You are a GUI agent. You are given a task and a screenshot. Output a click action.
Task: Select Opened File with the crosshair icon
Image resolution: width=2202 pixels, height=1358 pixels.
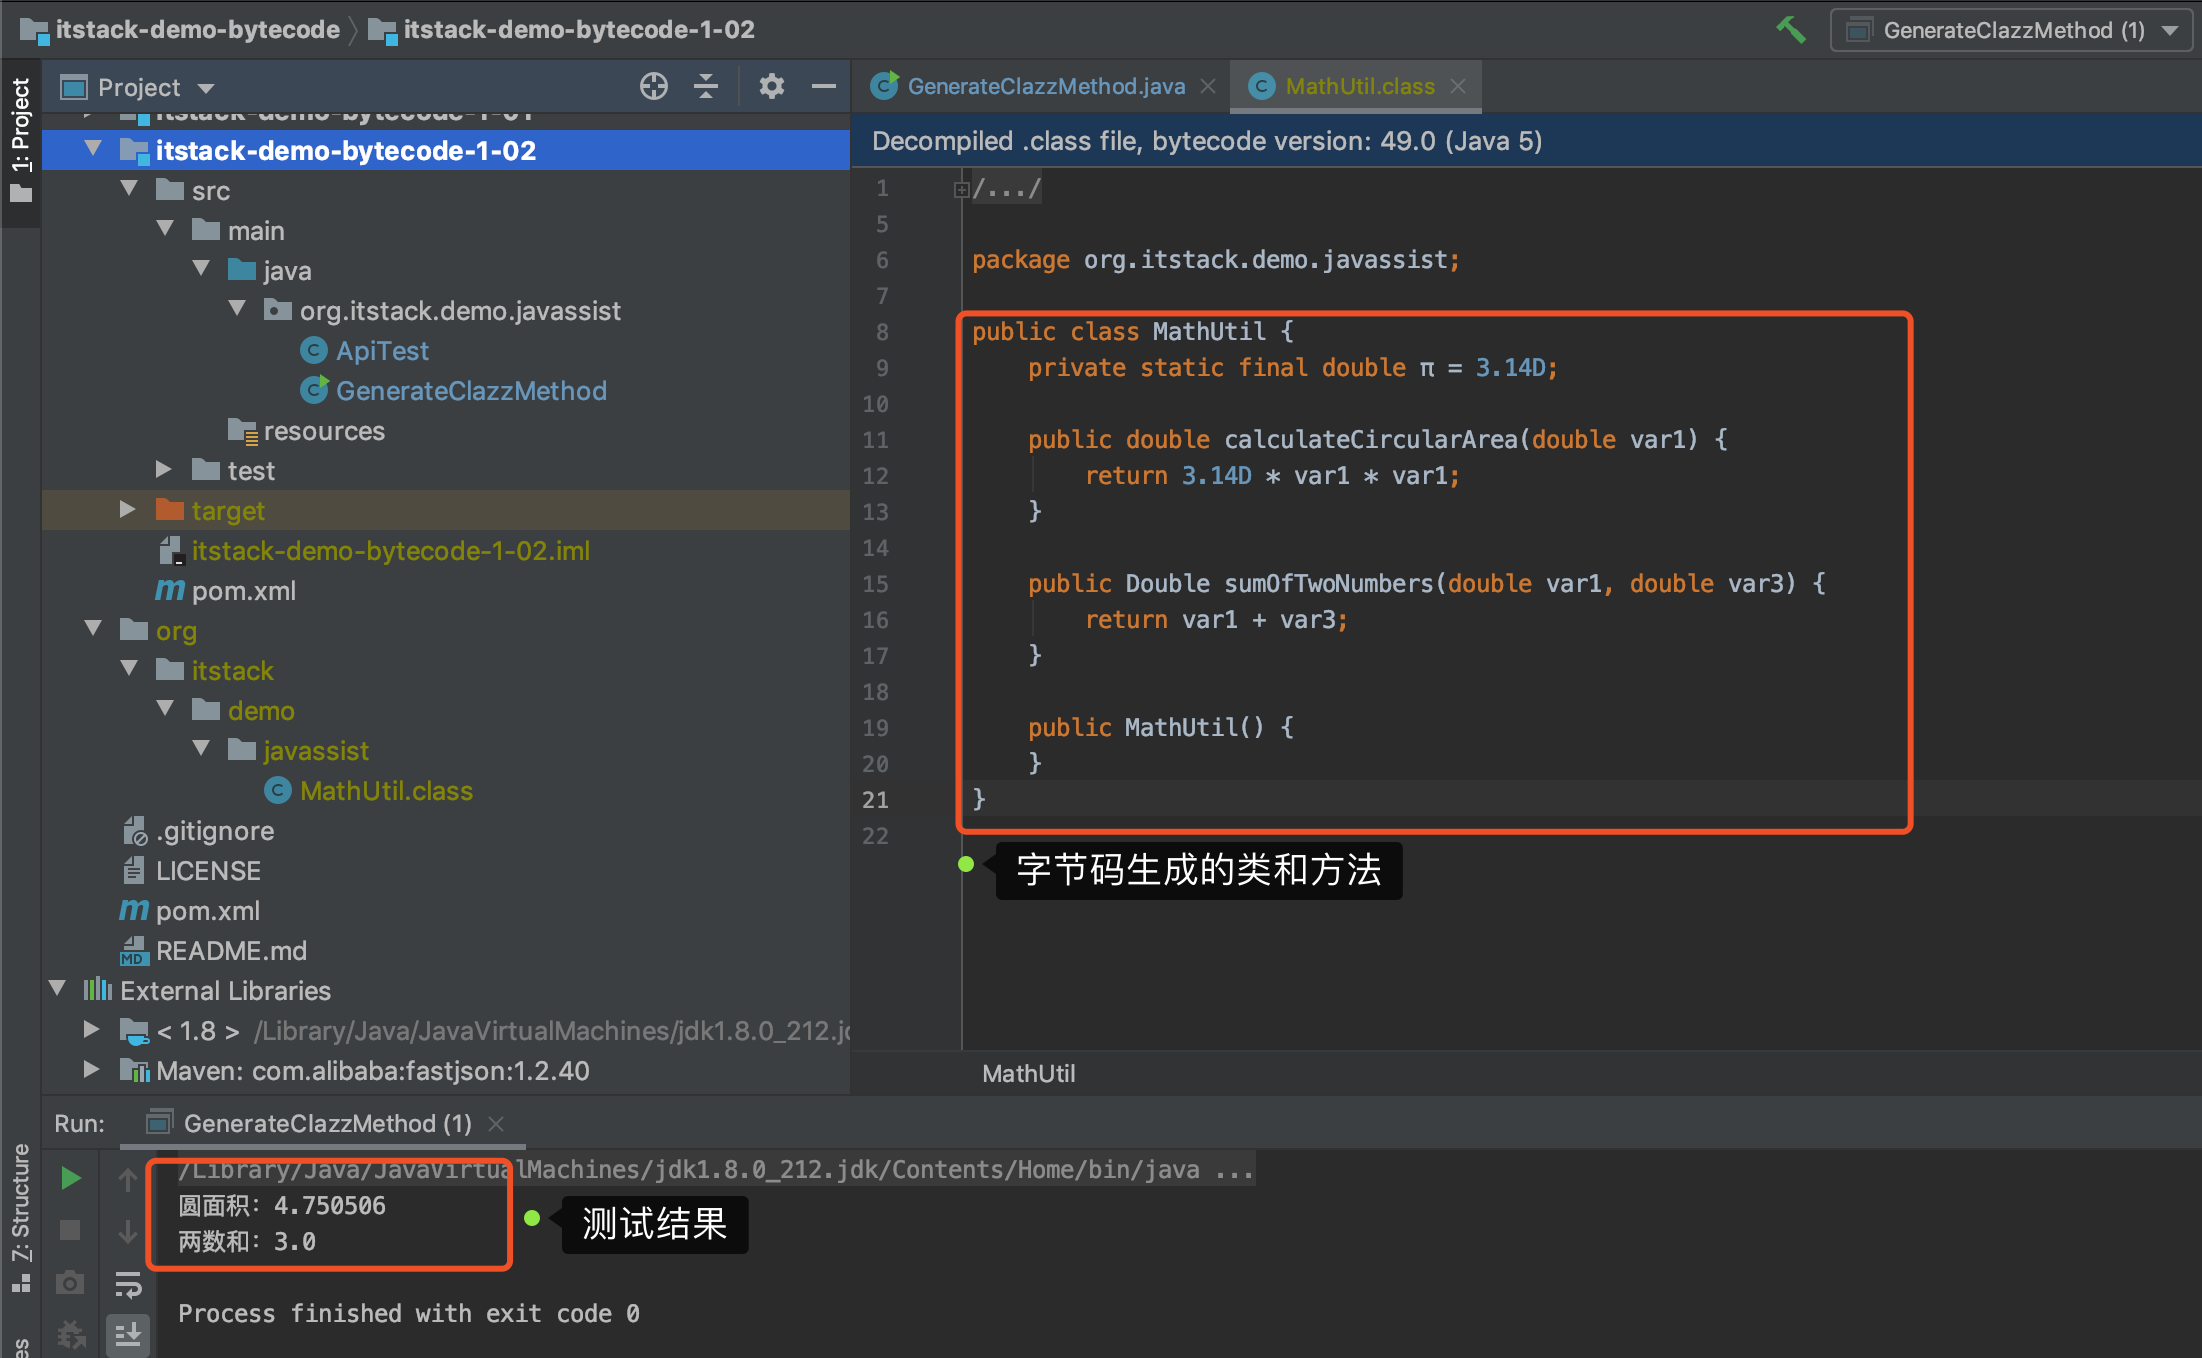(653, 87)
